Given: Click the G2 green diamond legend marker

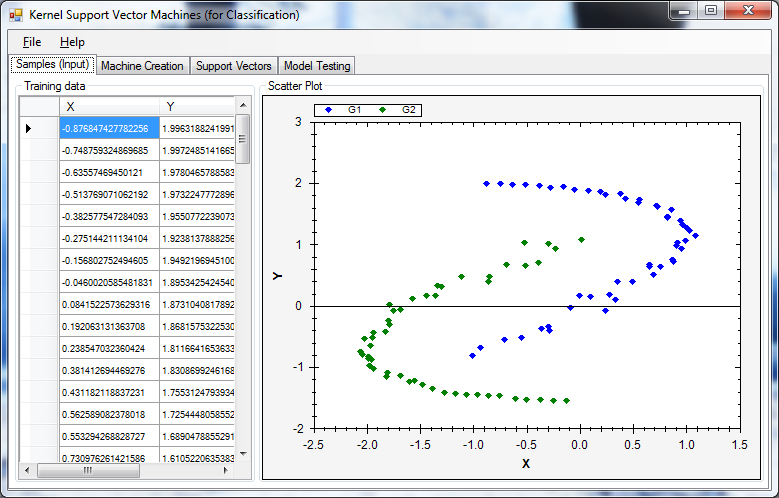Looking at the screenshot, I should (382, 109).
